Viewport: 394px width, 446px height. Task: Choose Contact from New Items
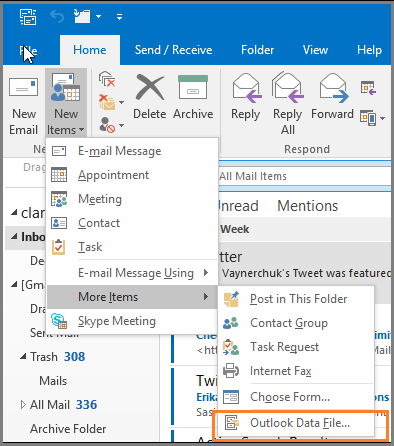click(132, 223)
